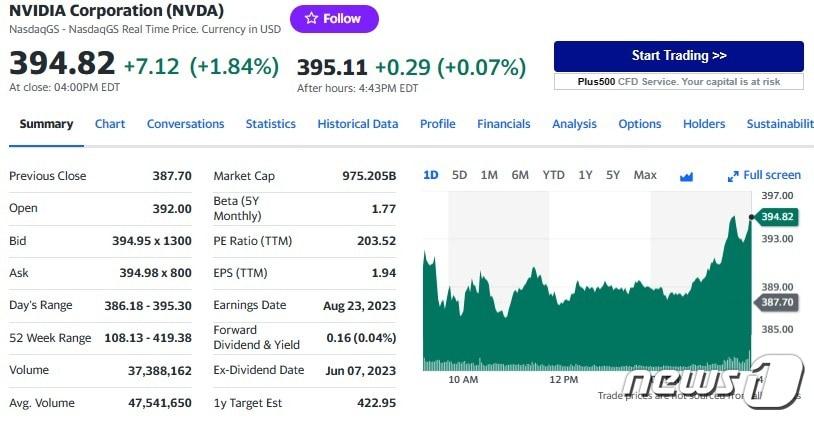Open the Historical Data tab
The height and width of the screenshot is (421, 814).
tap(358, 124)
